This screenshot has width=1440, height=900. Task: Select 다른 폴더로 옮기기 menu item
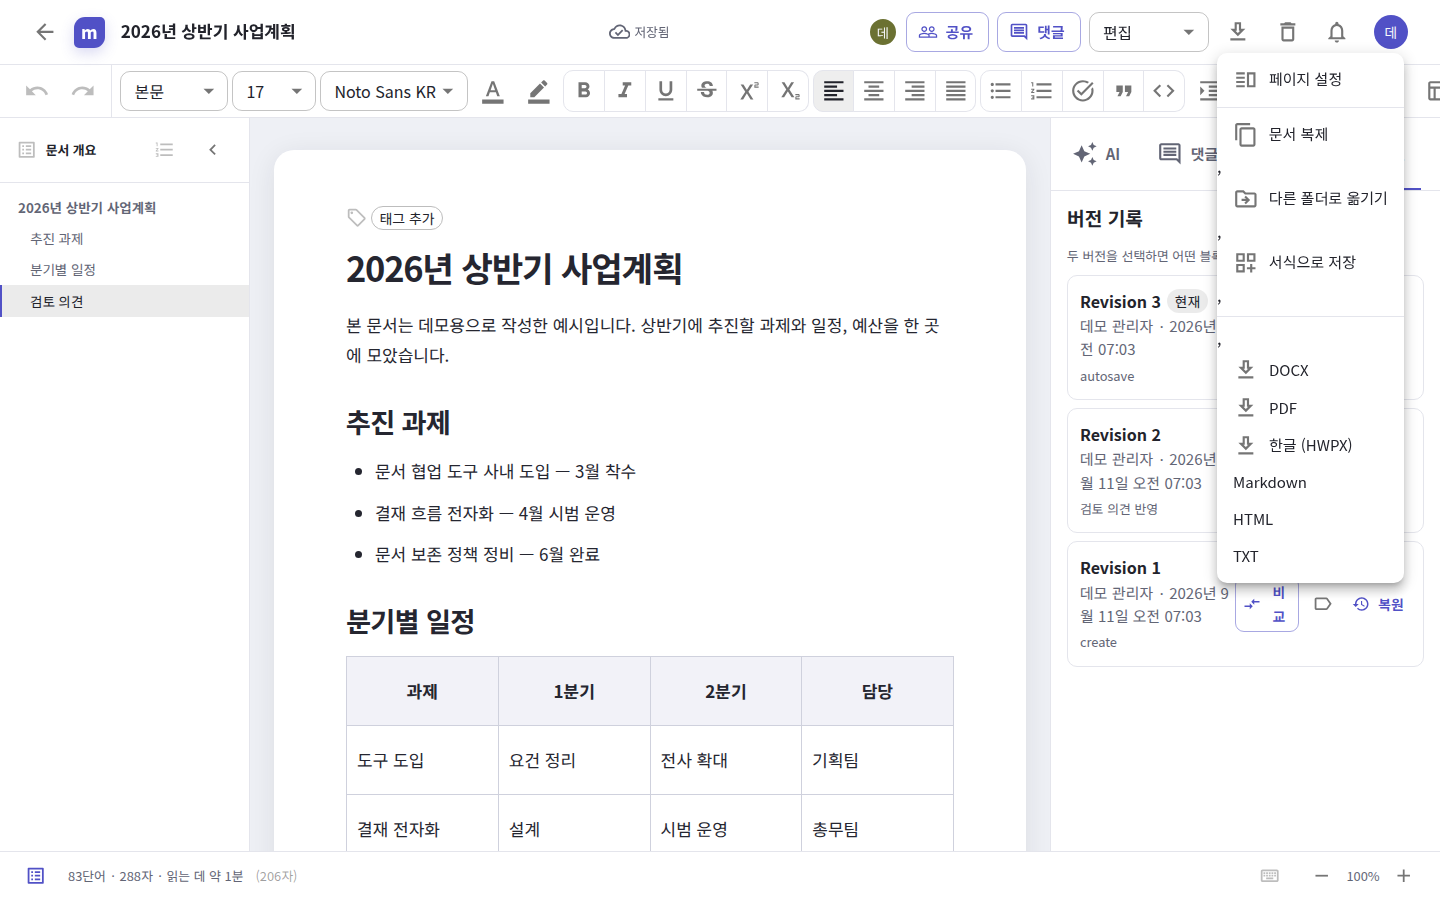[1310, 198]
